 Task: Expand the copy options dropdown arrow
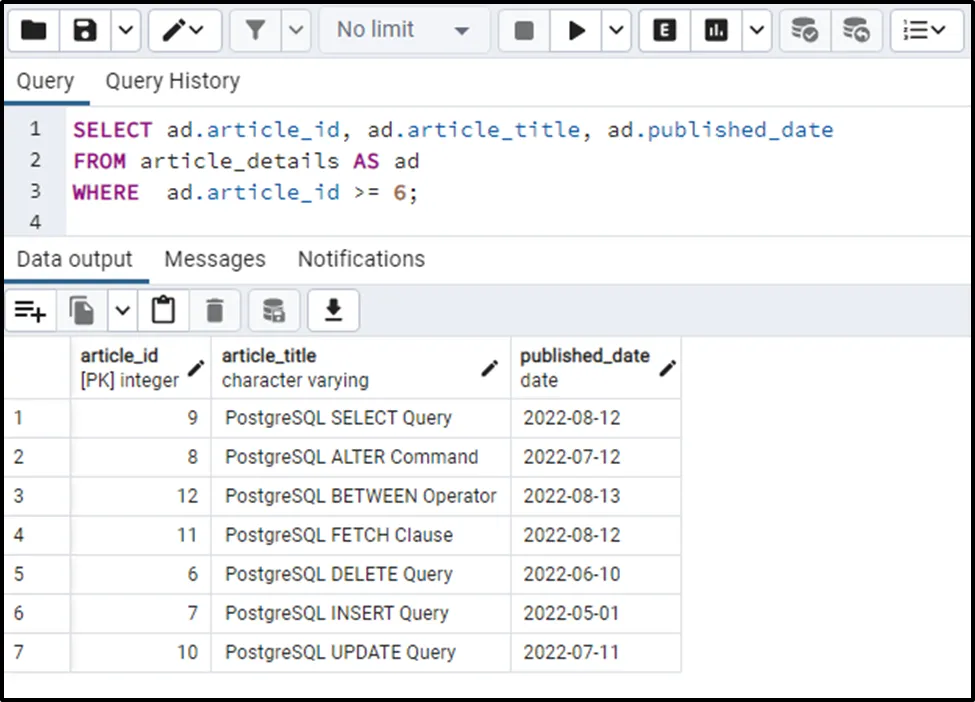(x=122, y=310)
